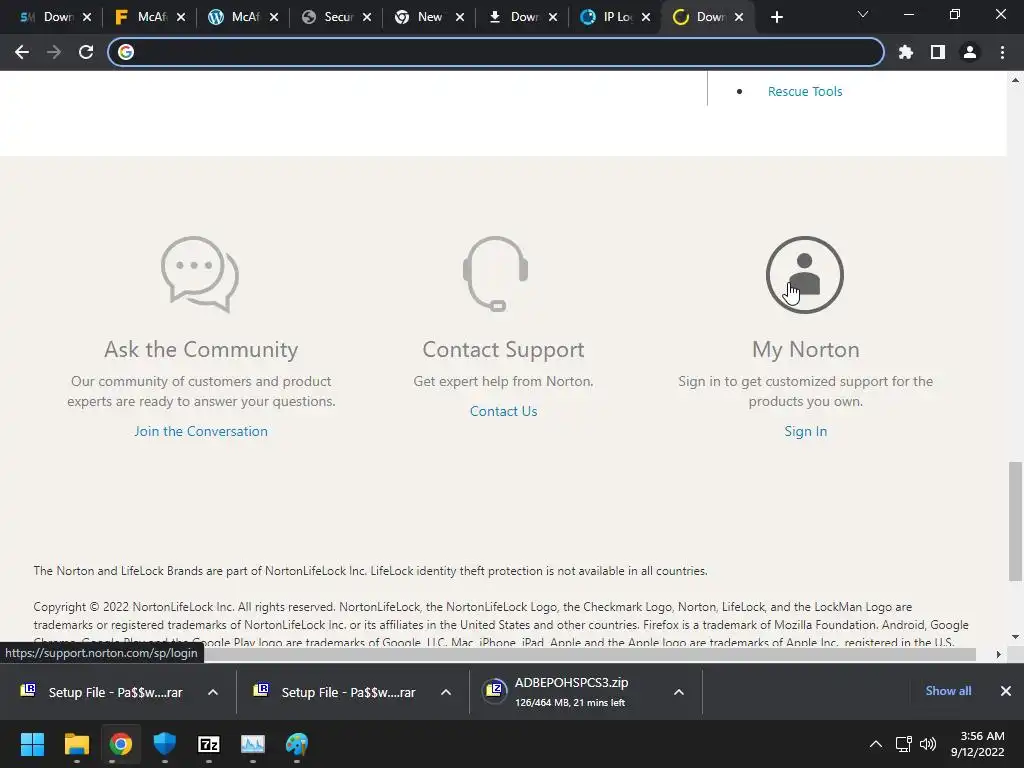Click Show all downloads

pos(948,691)
